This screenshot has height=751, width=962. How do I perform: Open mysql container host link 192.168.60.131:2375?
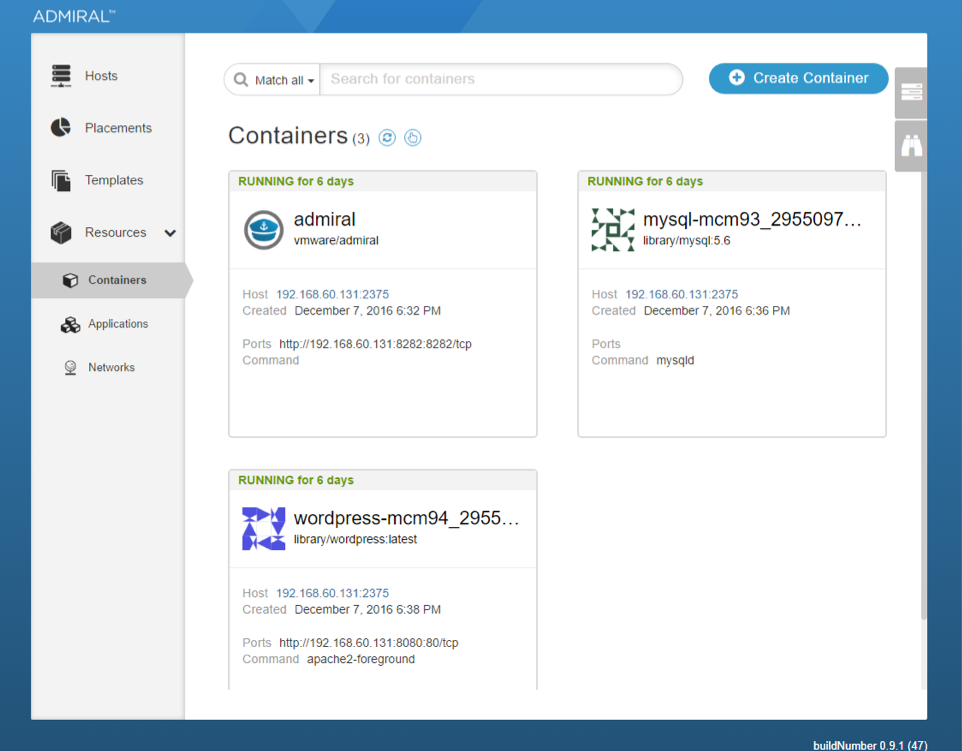click(x=682, y=295)
